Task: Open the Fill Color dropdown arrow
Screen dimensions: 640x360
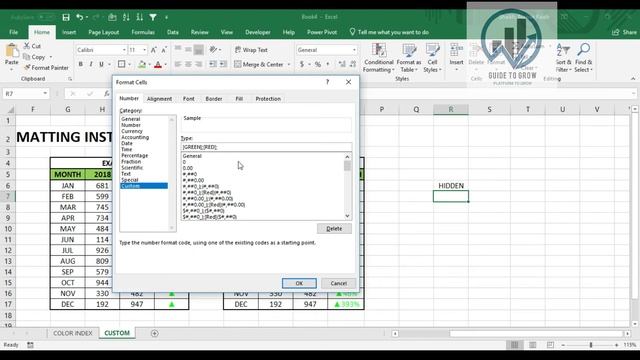Action: coord(149,64)
